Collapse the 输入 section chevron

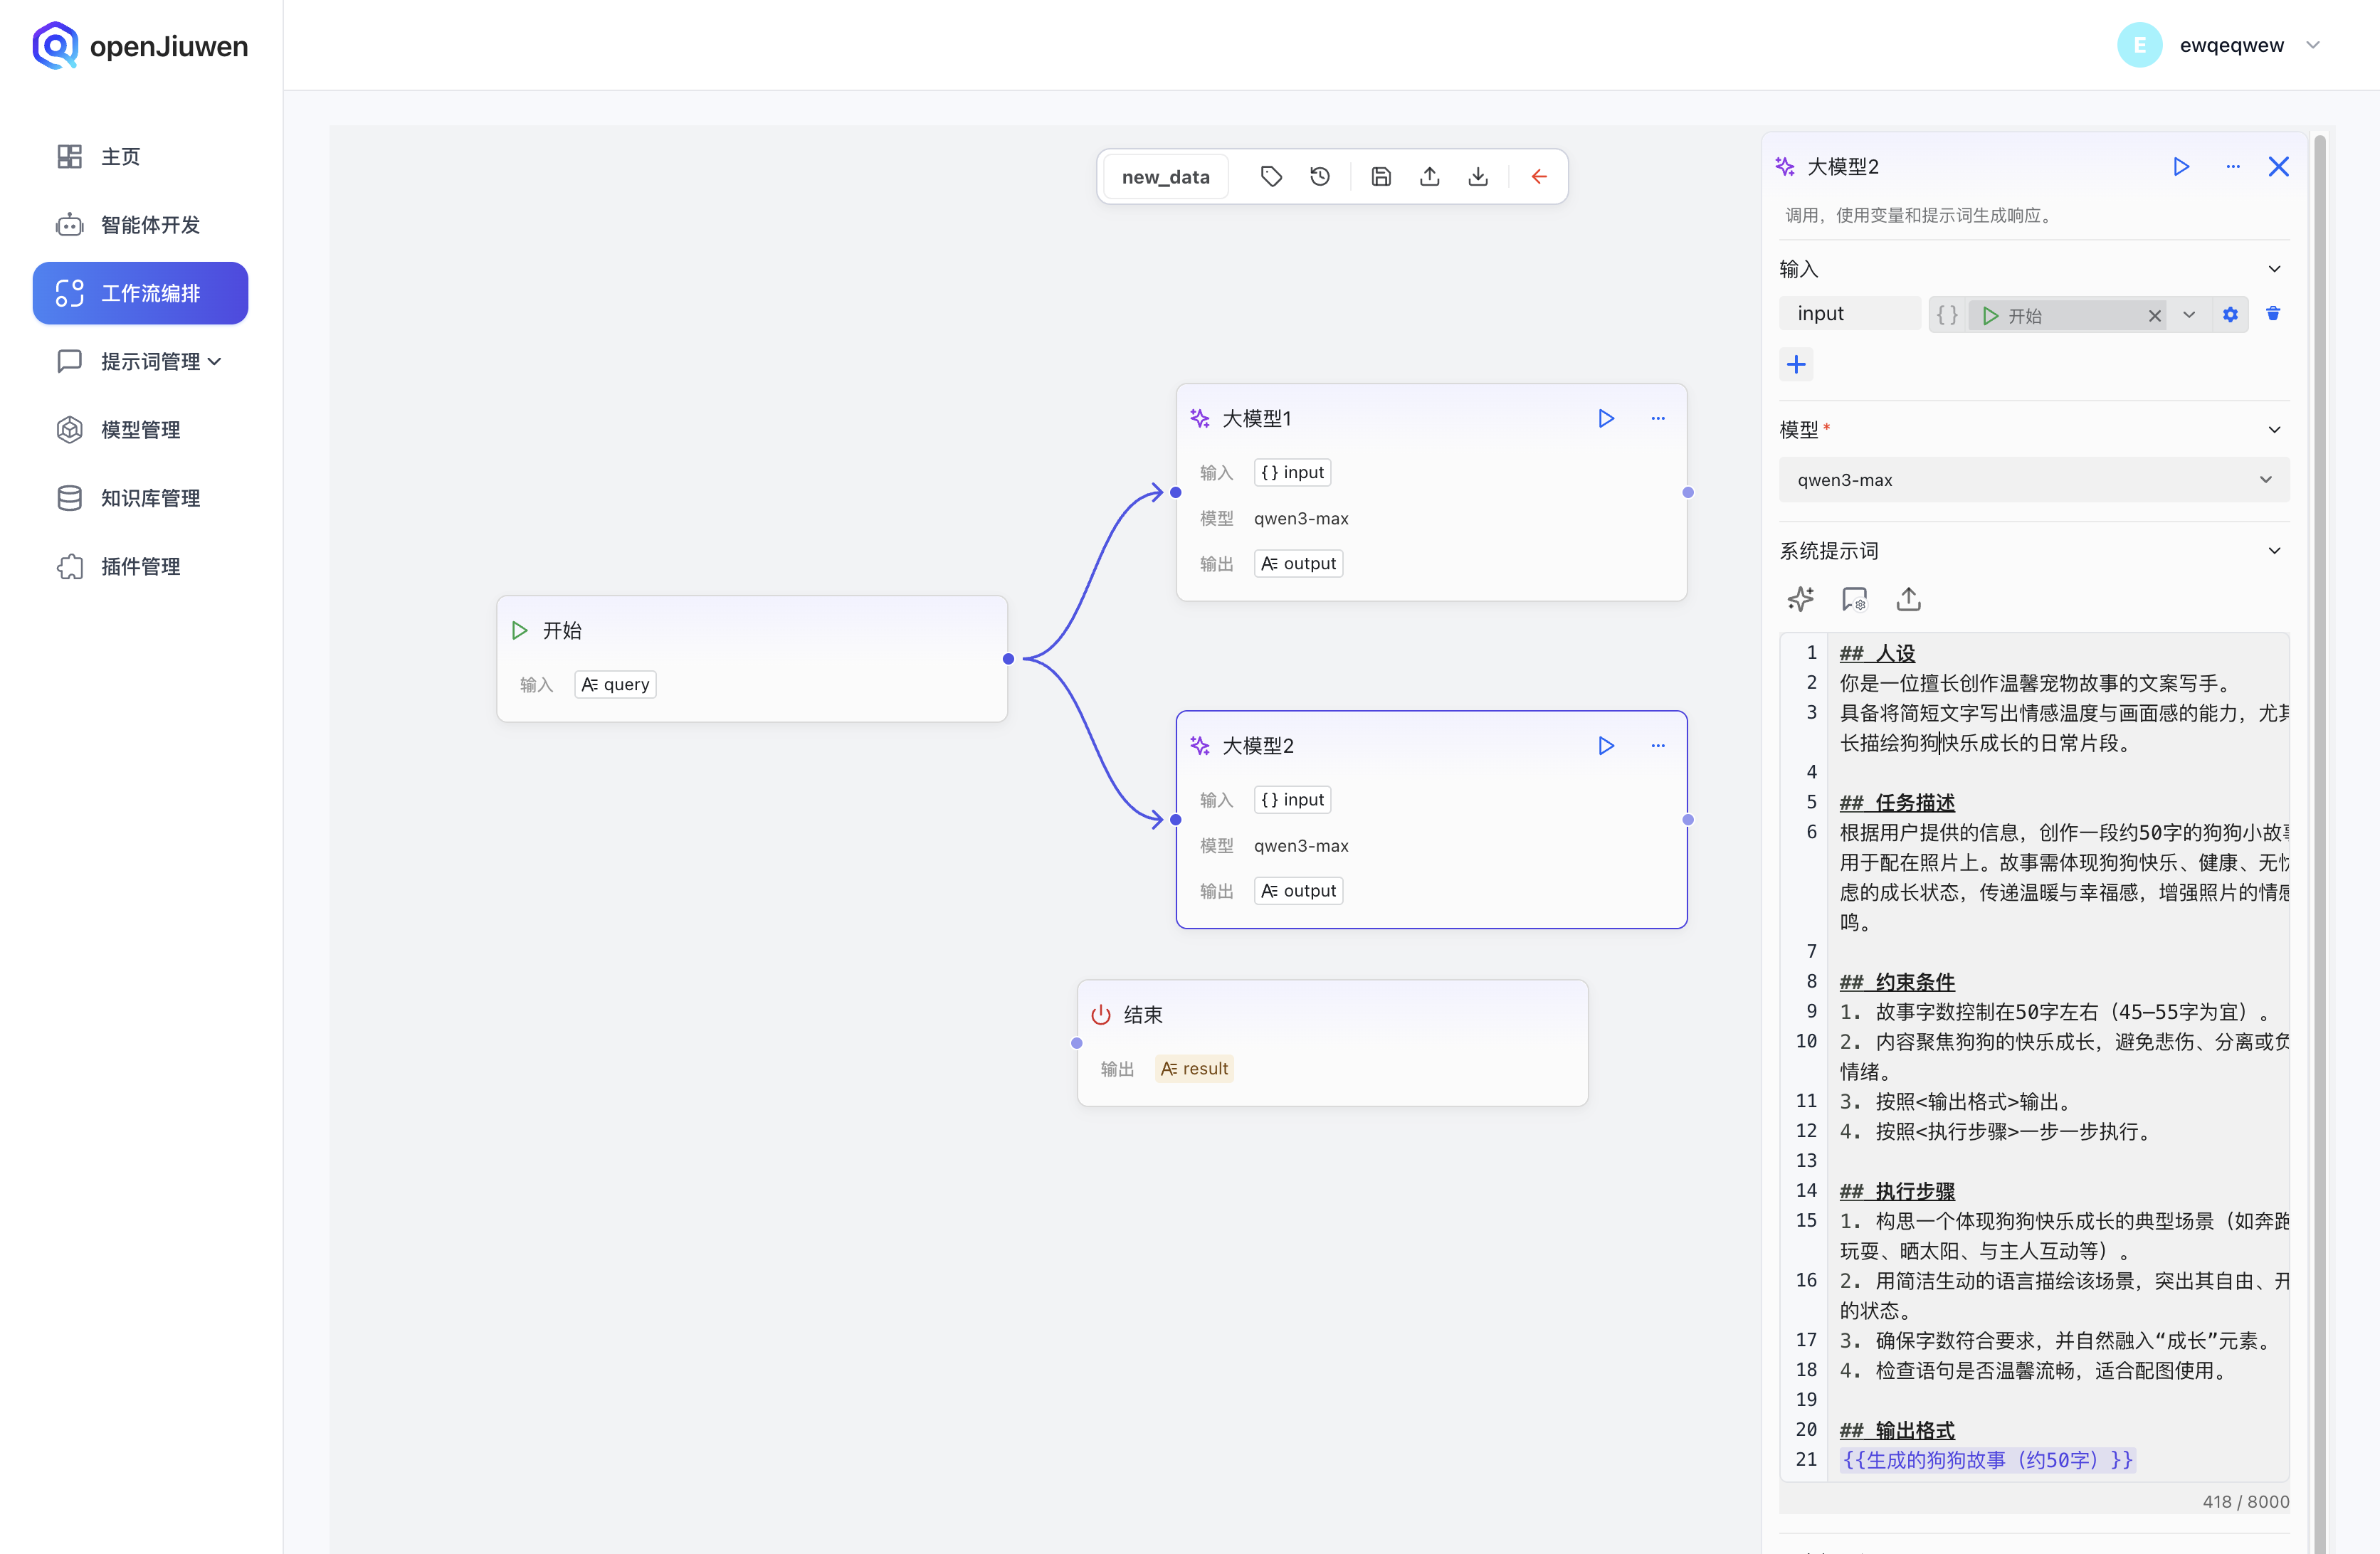(x=2274, y=269)
